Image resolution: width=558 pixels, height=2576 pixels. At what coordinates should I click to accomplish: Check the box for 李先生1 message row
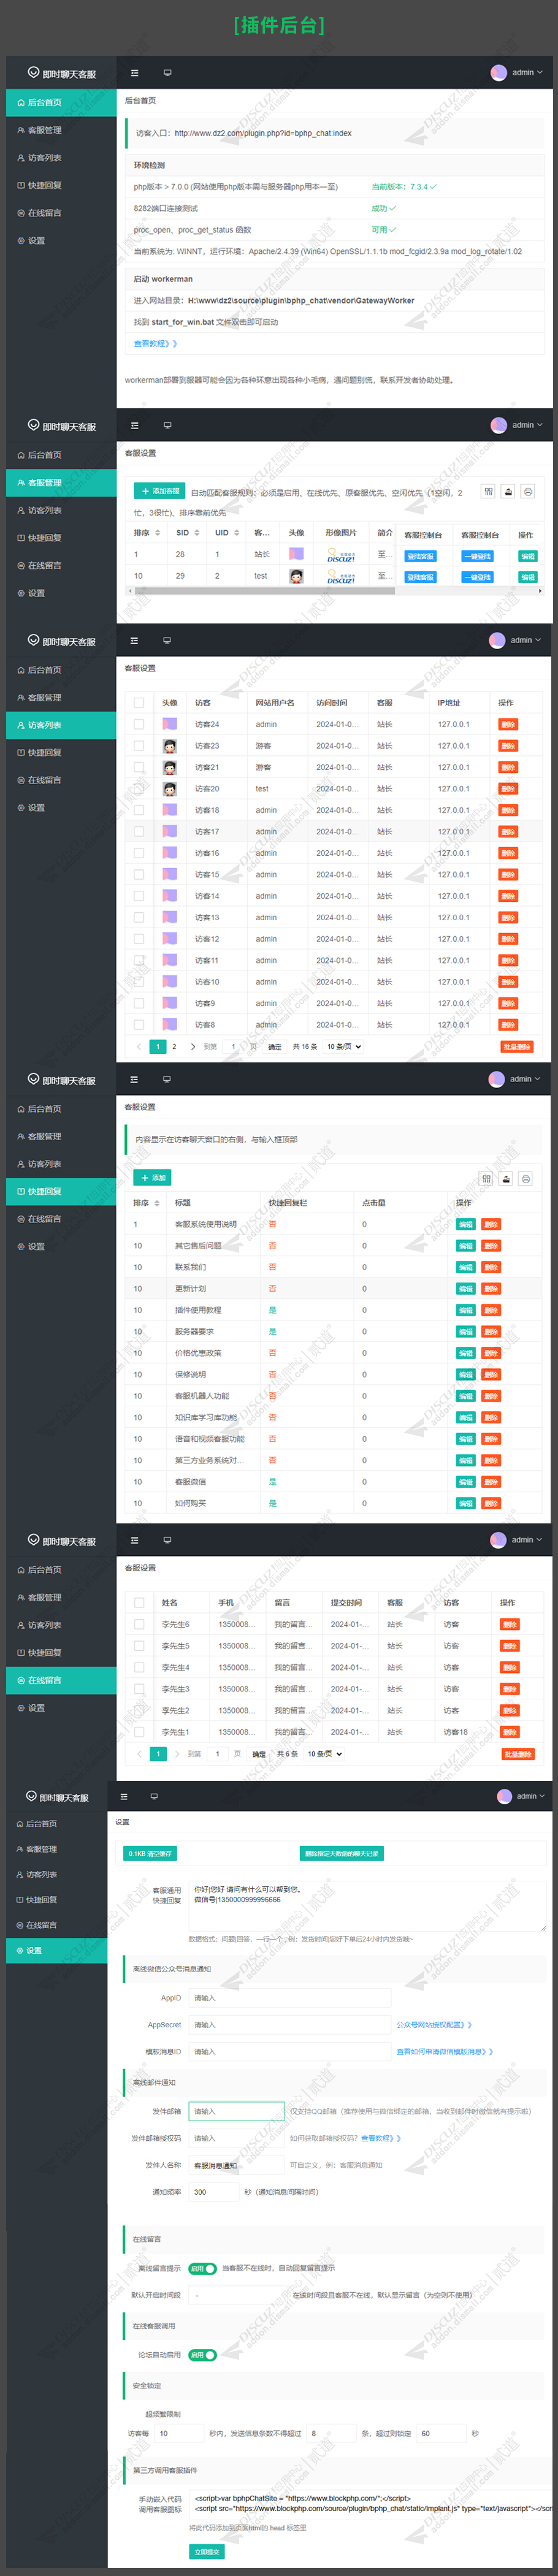[x=139, y=1732]
